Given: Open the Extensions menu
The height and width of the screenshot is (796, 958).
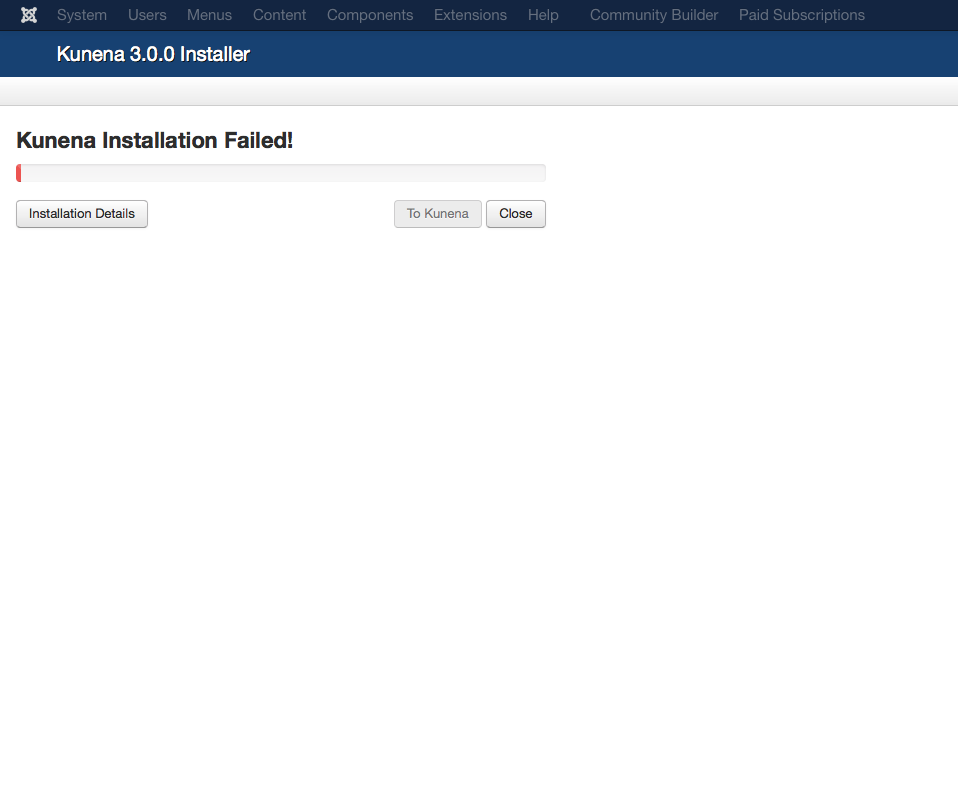Looking at the screenshot, I should tap(470, 15).
